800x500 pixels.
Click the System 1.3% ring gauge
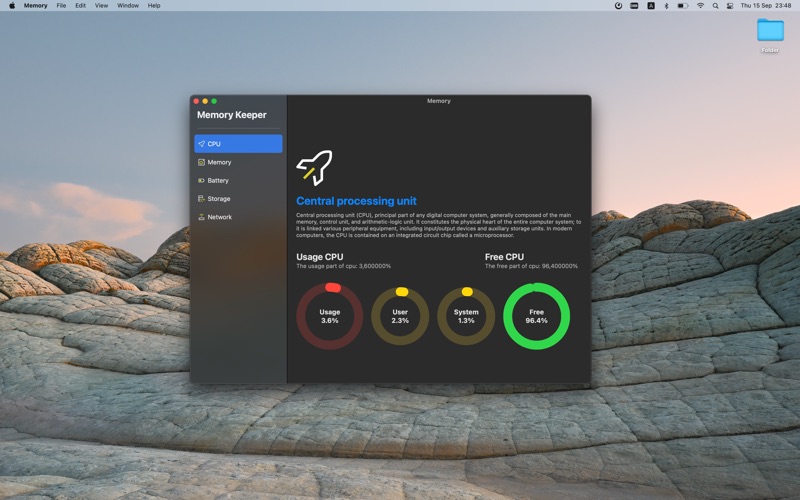[x=466, y=316]
